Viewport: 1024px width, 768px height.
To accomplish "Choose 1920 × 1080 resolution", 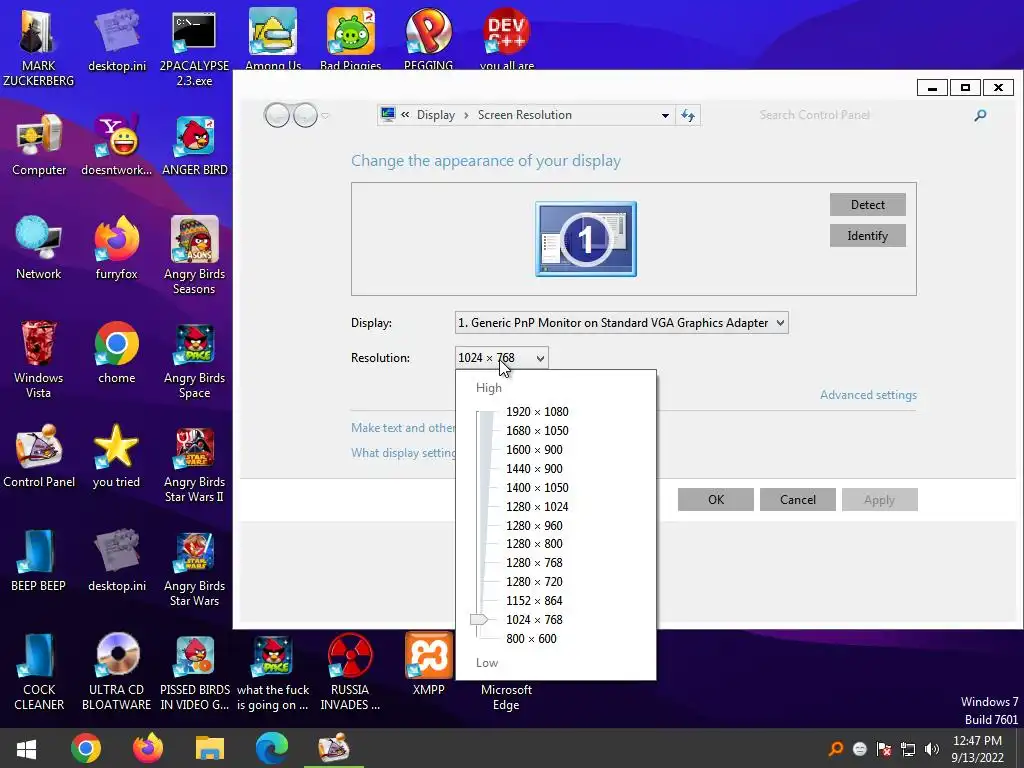I will point(537,411).
